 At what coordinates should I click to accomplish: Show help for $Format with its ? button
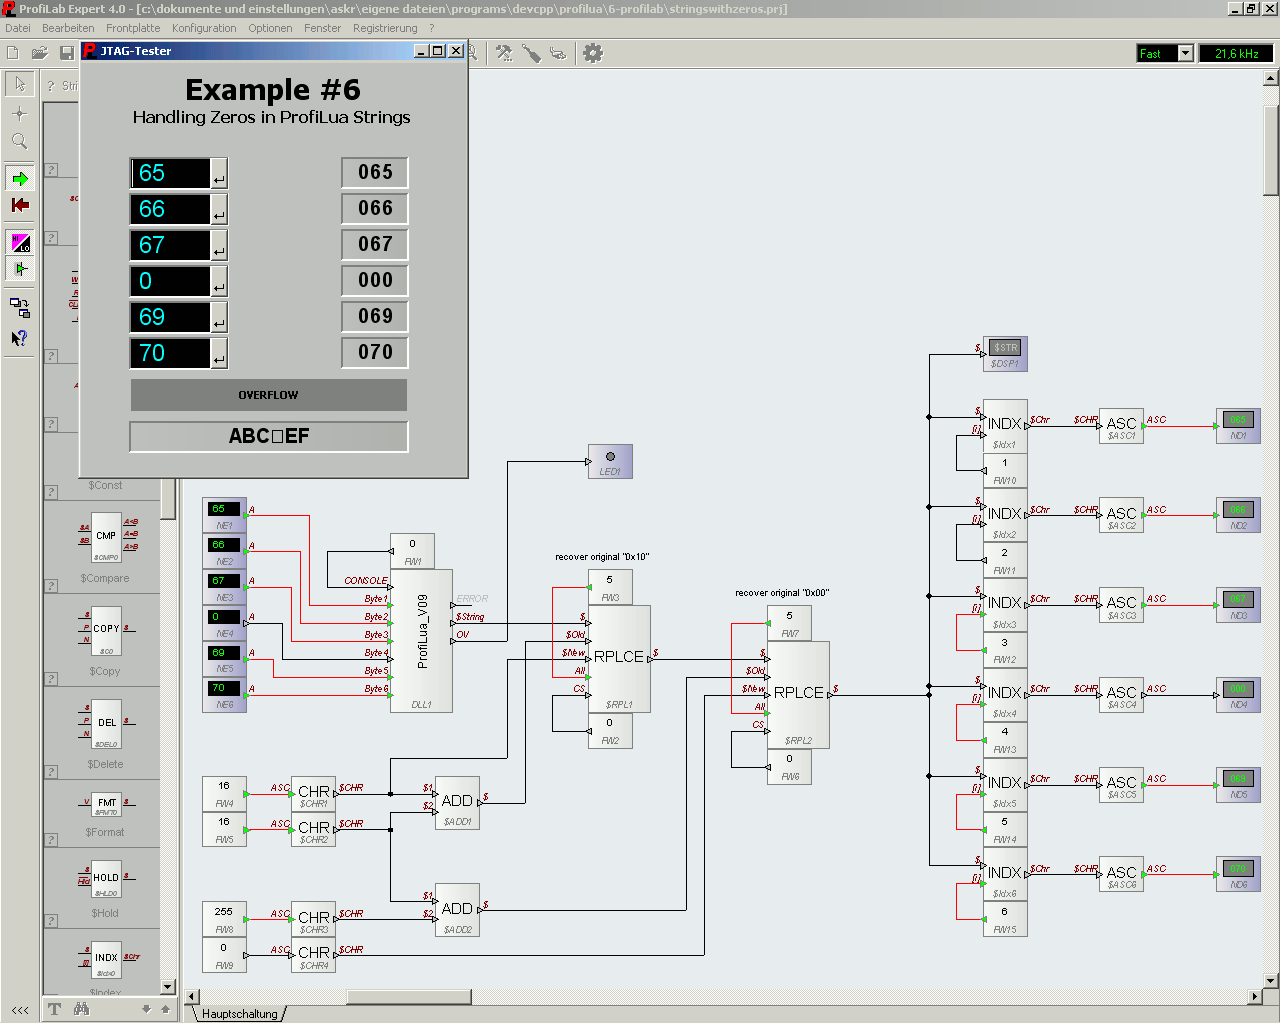click(51, 840)
